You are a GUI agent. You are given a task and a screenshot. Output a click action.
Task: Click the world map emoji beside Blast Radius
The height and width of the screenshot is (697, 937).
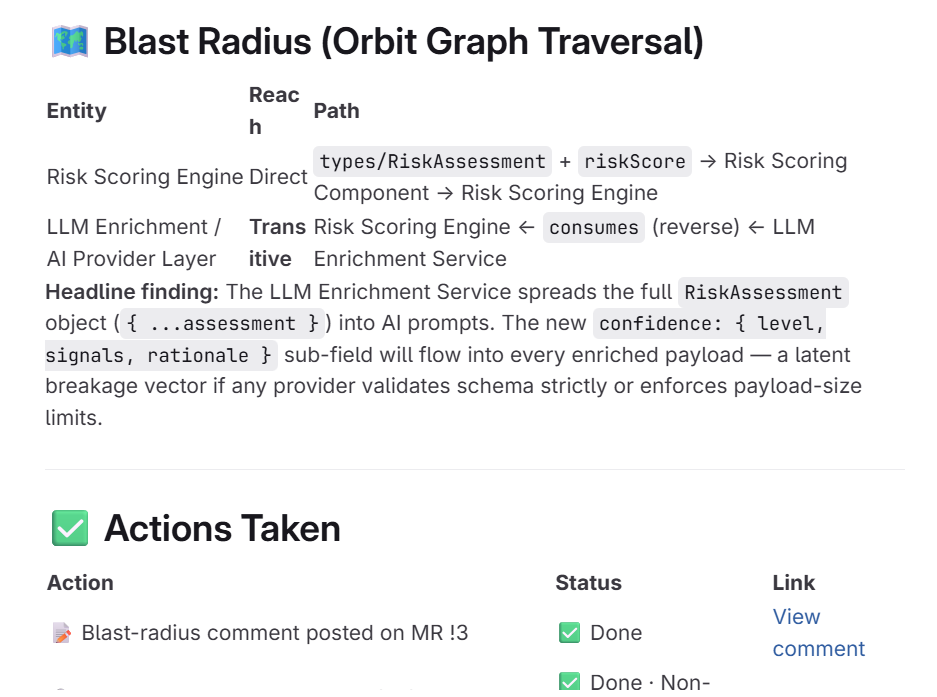(70, 42)
